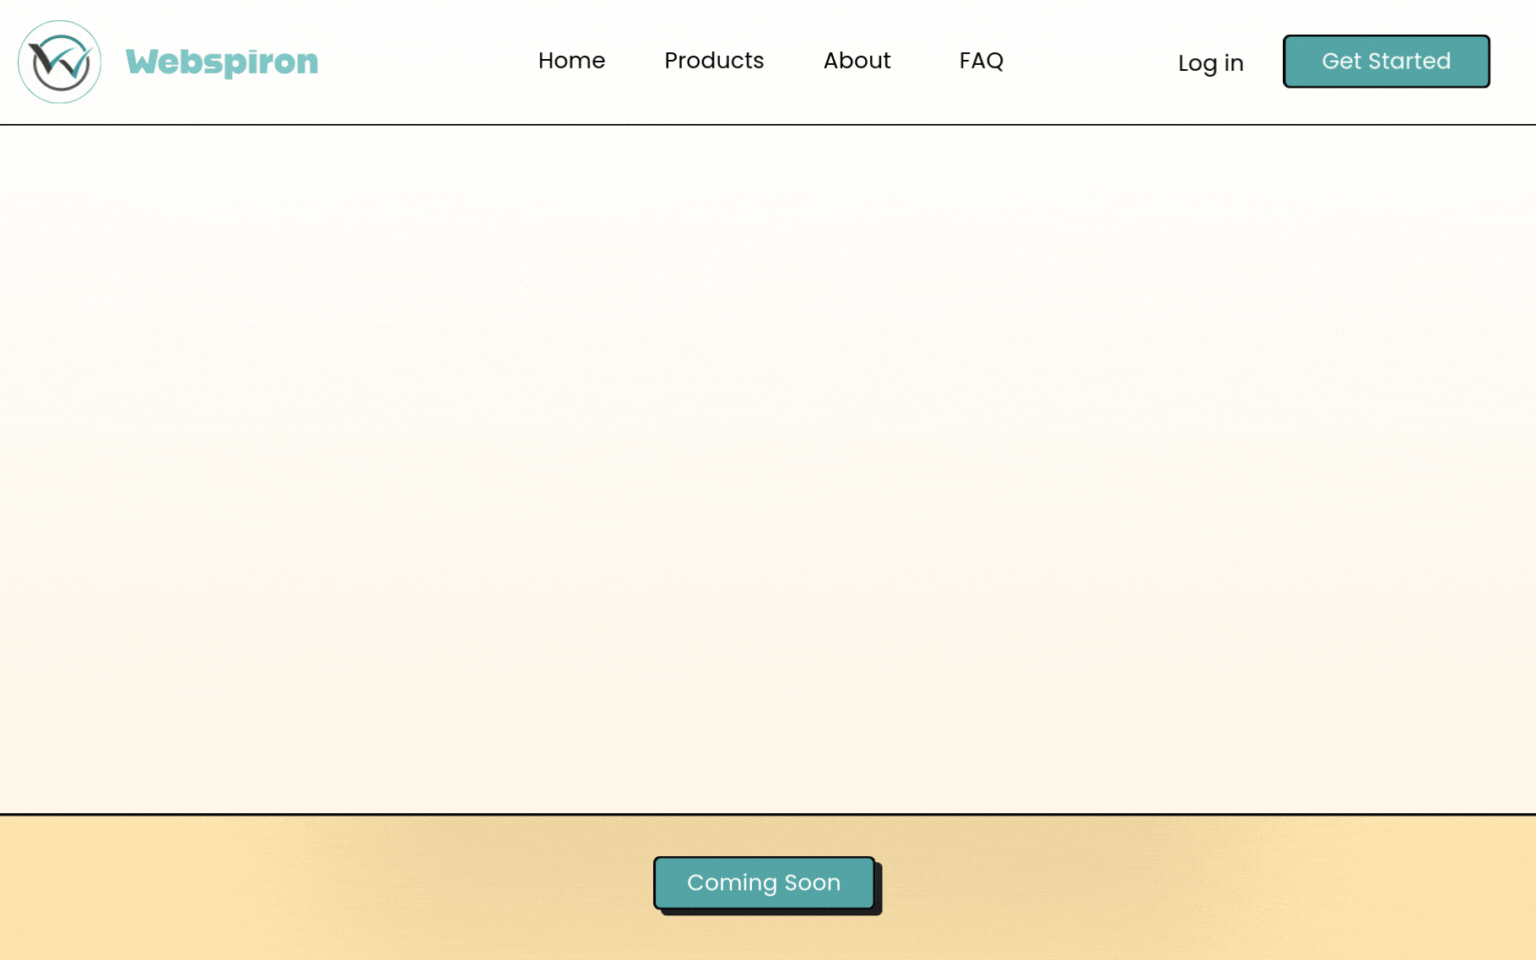
Task: Tap the teal Coming Soon footer button
Action: click(764, 882)
